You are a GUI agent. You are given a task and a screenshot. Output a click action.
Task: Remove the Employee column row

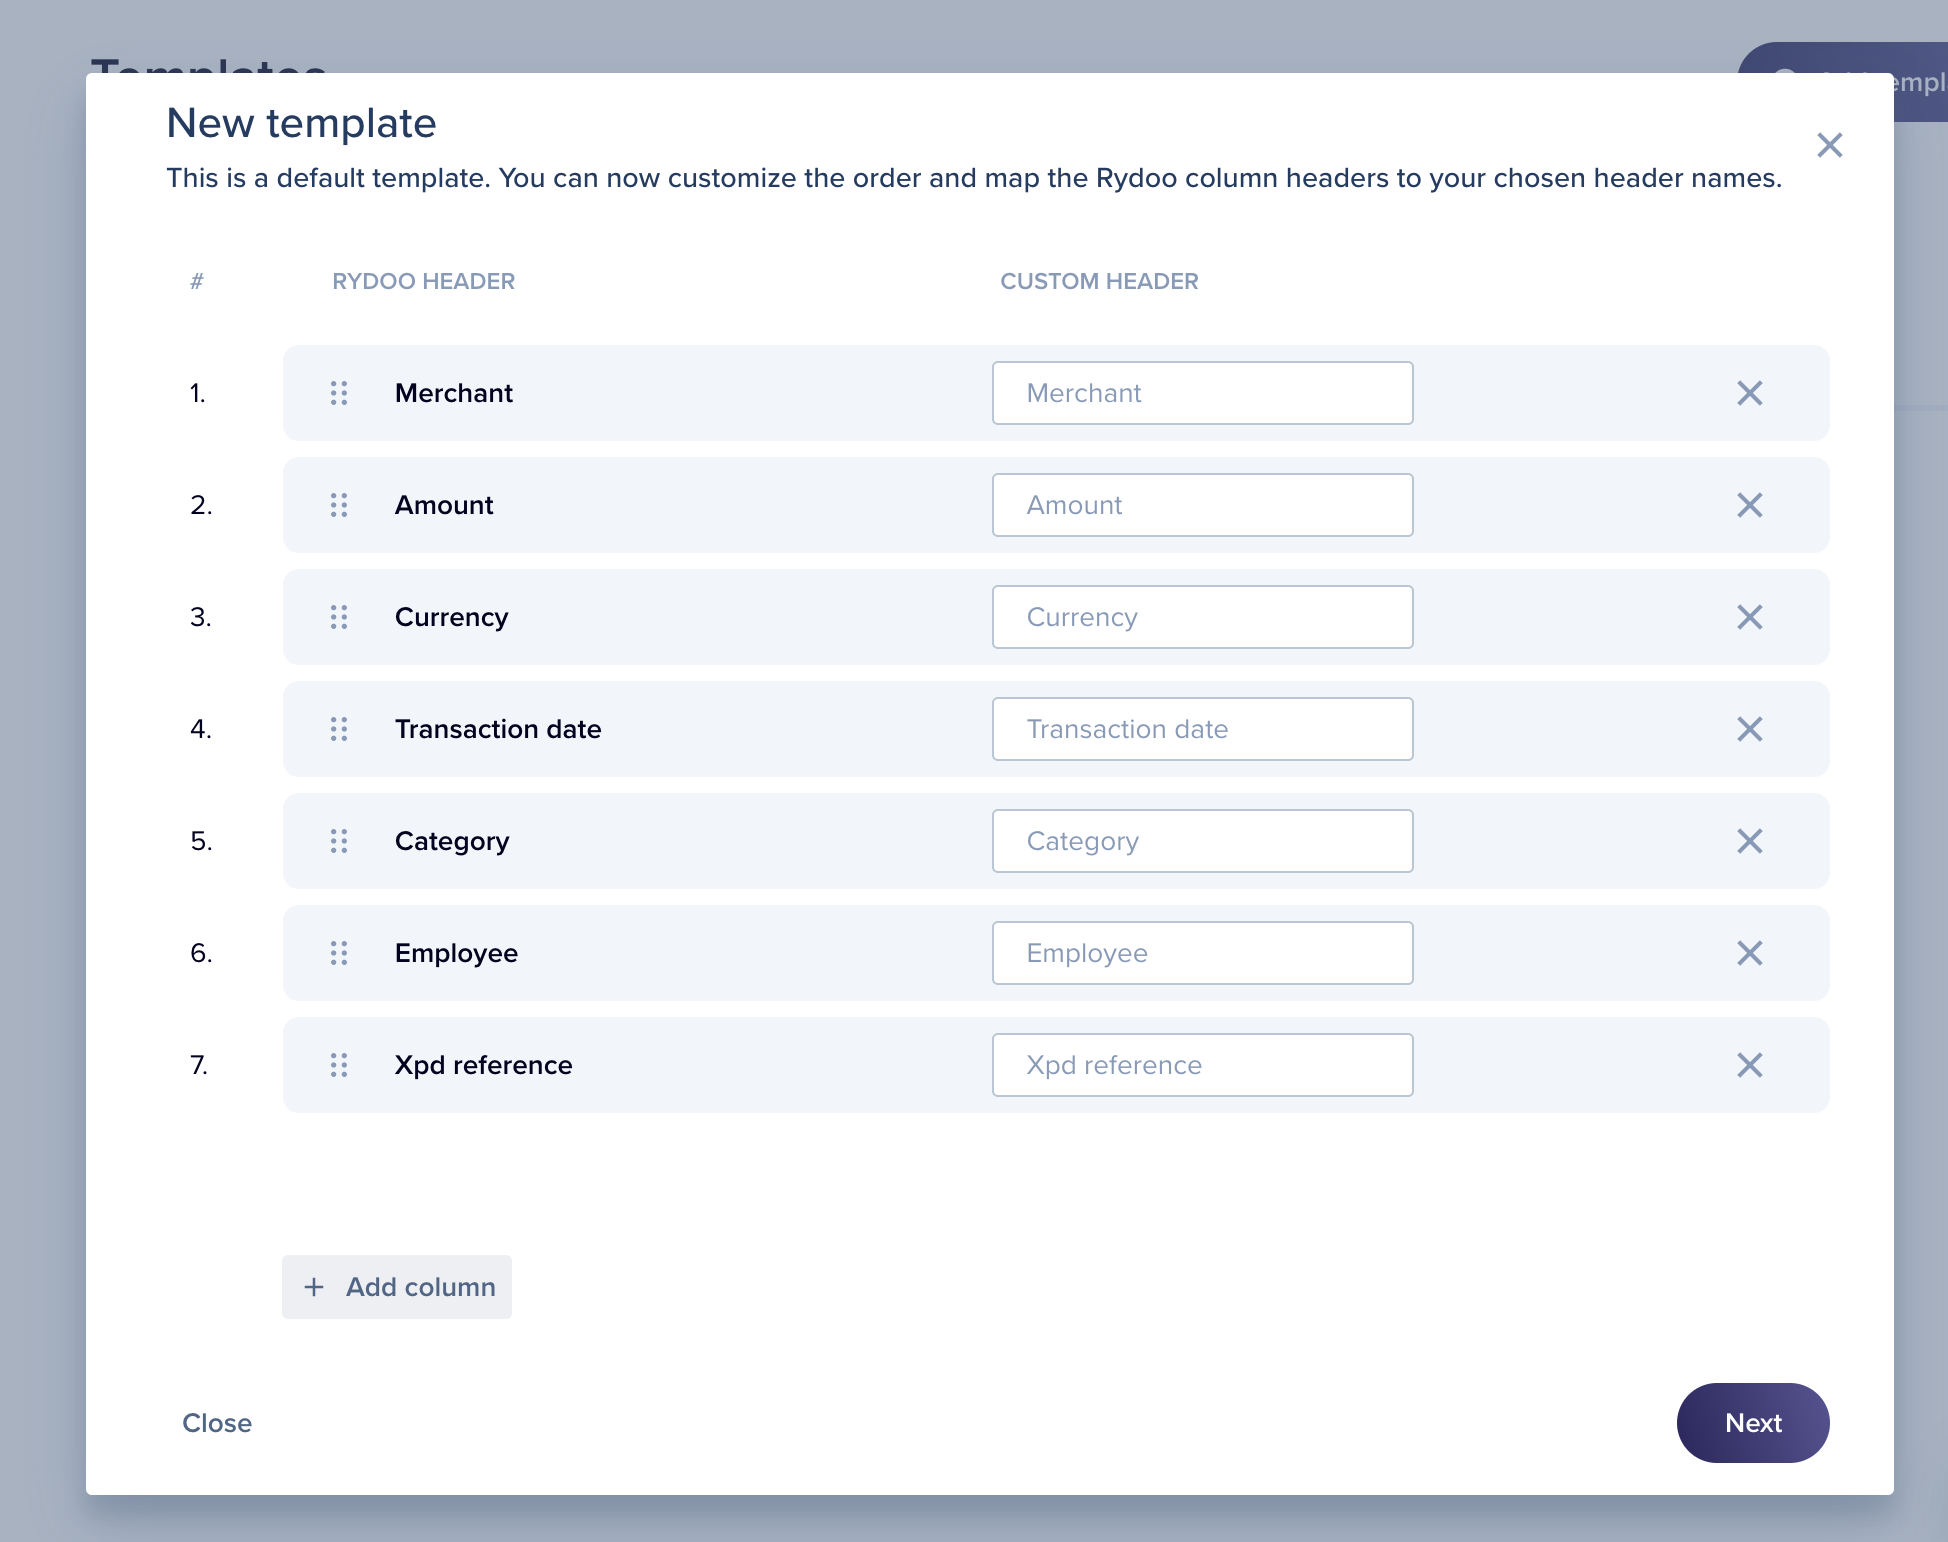tap(1750, 953)
